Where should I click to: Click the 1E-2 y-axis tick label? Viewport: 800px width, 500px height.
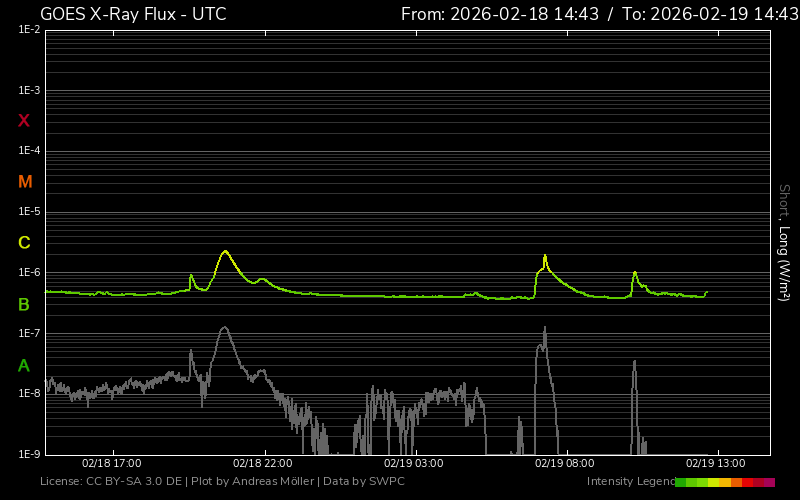(x=29, y=30)
